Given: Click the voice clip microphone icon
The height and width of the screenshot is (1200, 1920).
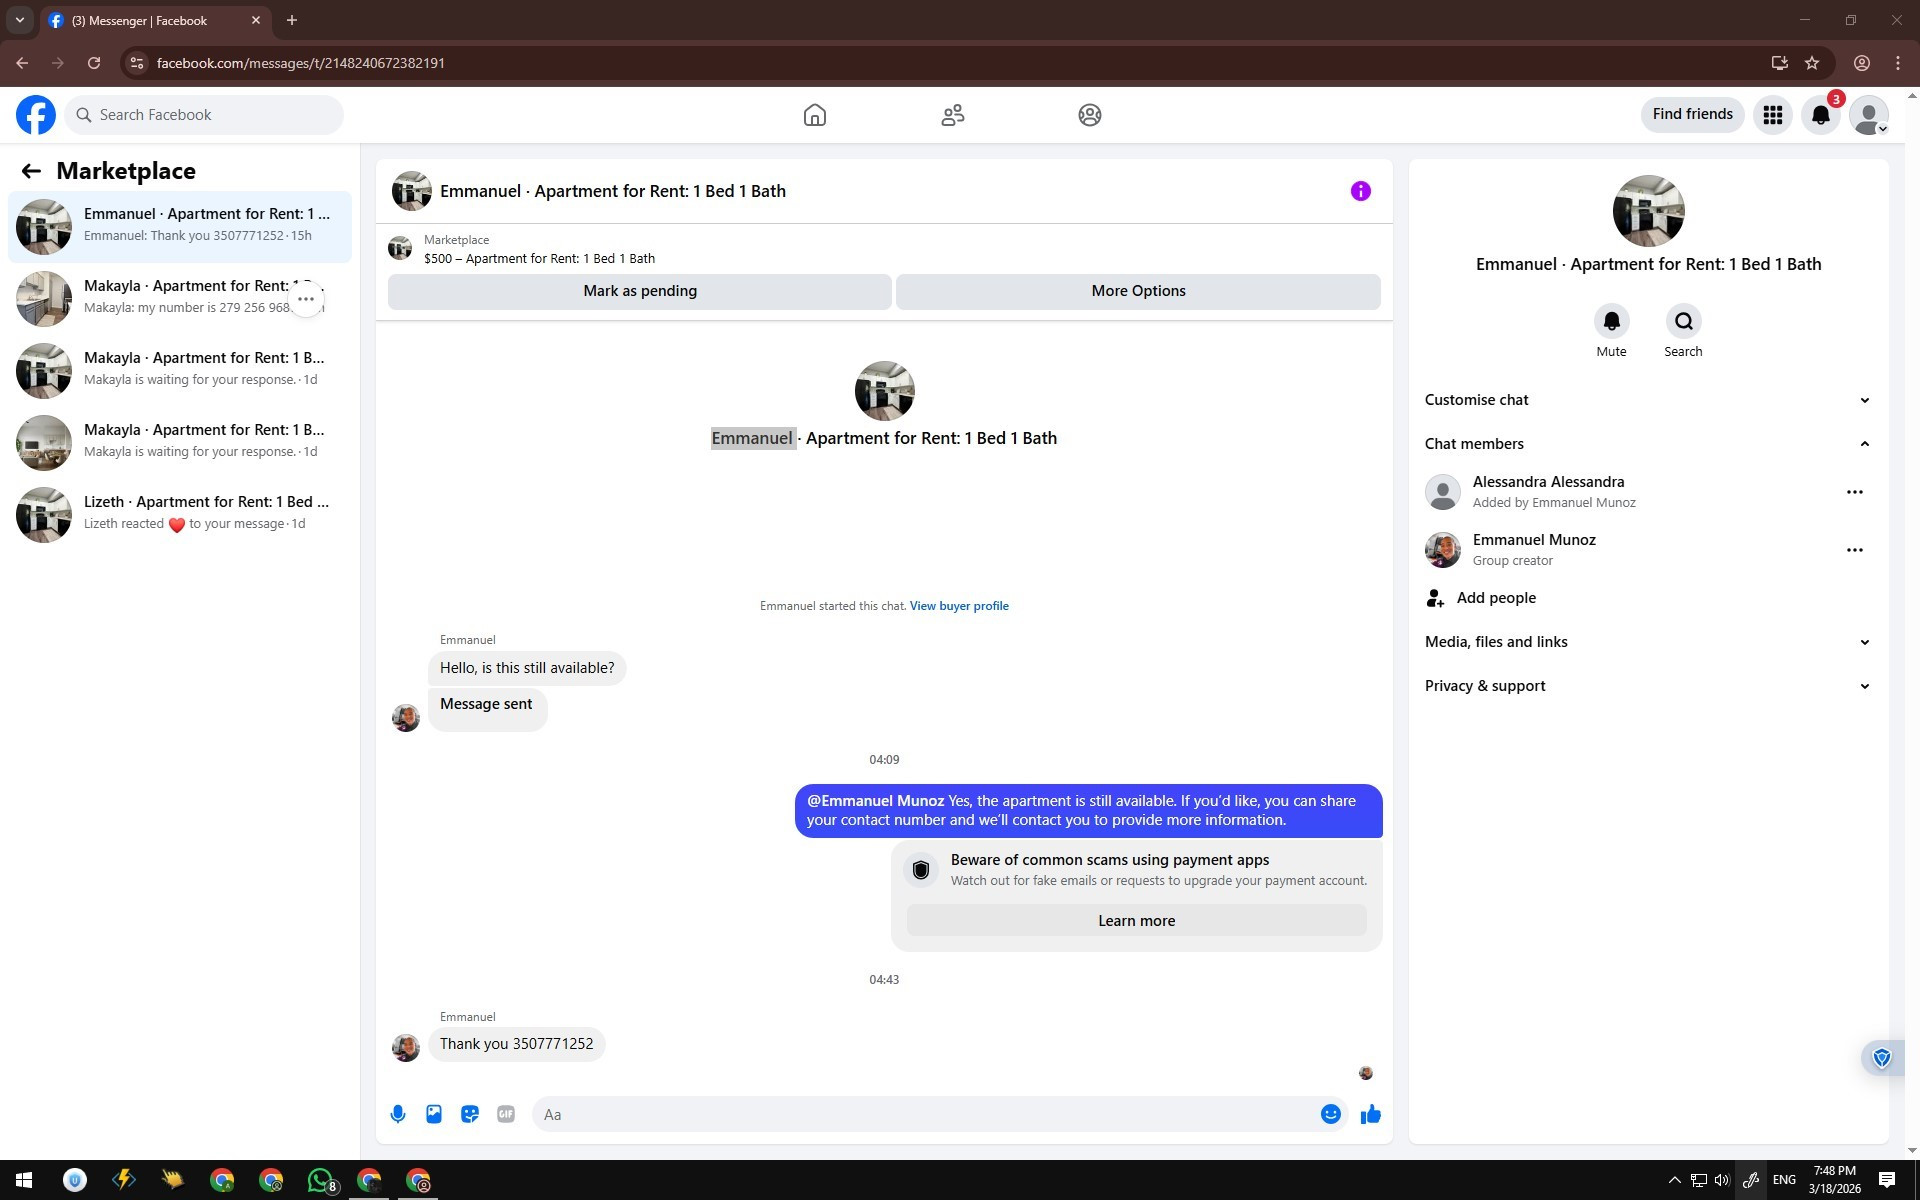Looking at the screenshot, I should (x=398, y=1114).
